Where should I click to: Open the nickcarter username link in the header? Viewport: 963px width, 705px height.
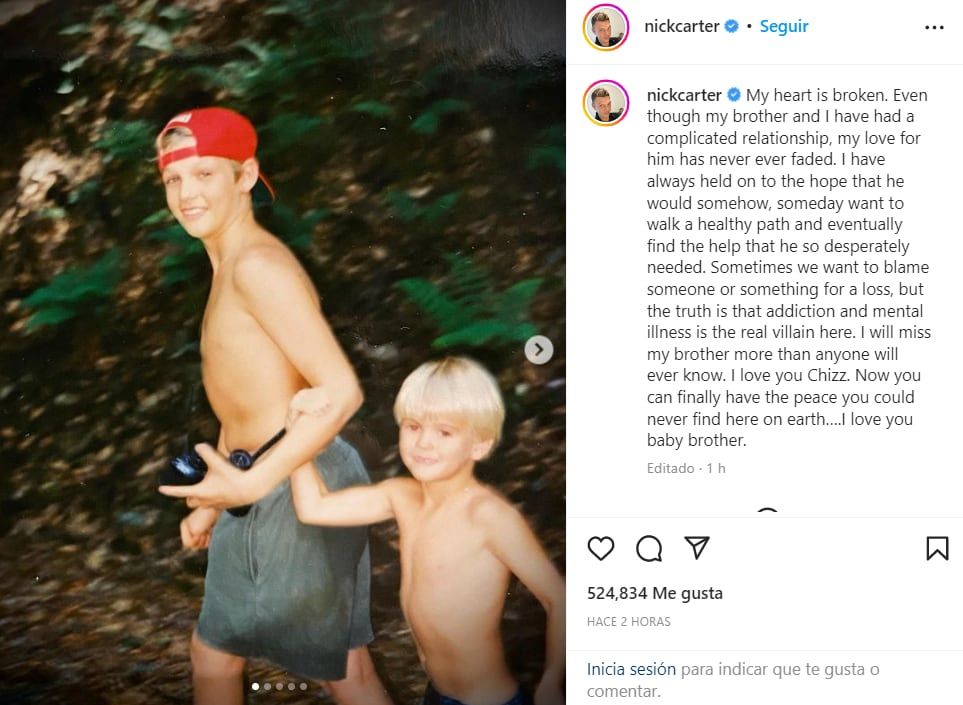(x=683, y=27)
